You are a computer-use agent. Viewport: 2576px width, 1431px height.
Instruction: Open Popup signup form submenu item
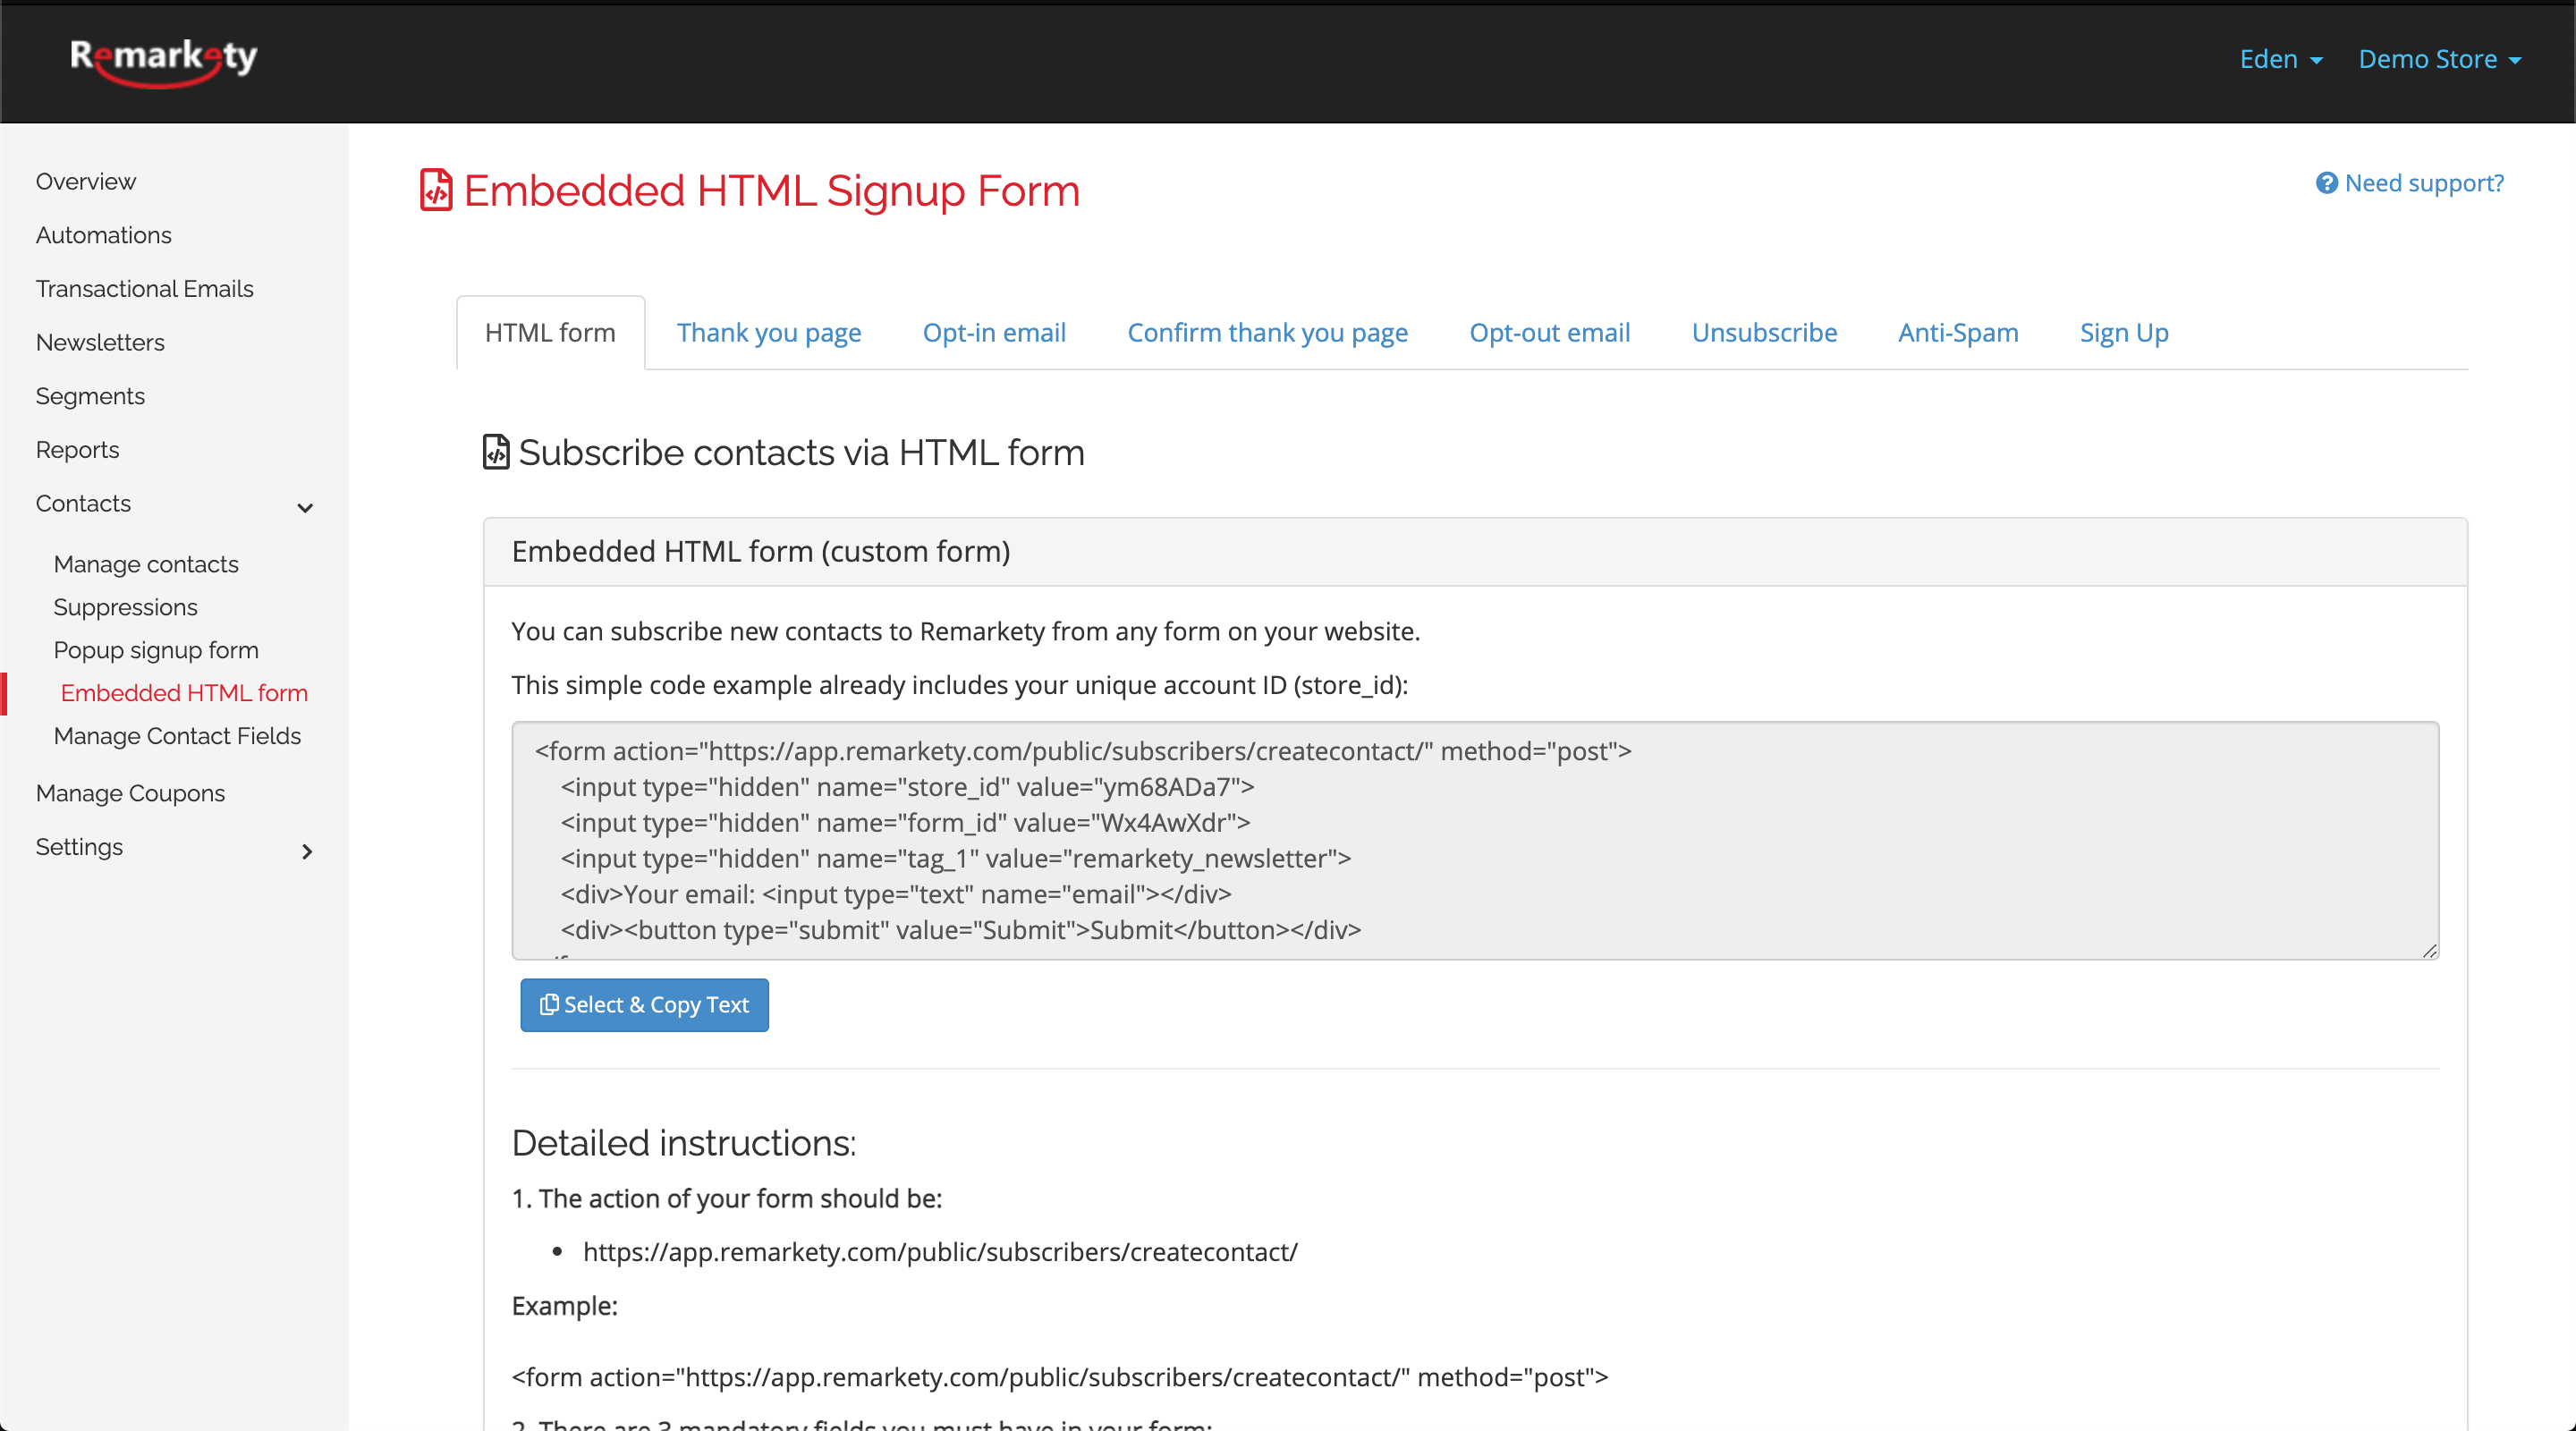(156, 650)
